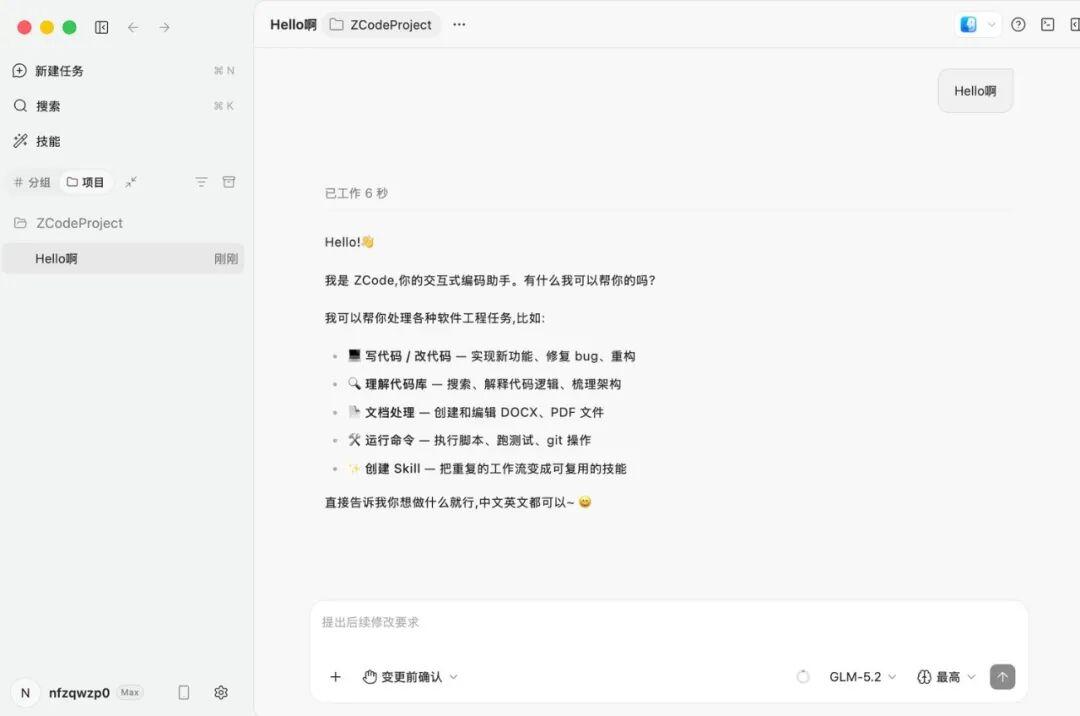Expand the 已工作 6 秒 work summary
This screenshot has height=716, width=1080.
click(356, 193)
